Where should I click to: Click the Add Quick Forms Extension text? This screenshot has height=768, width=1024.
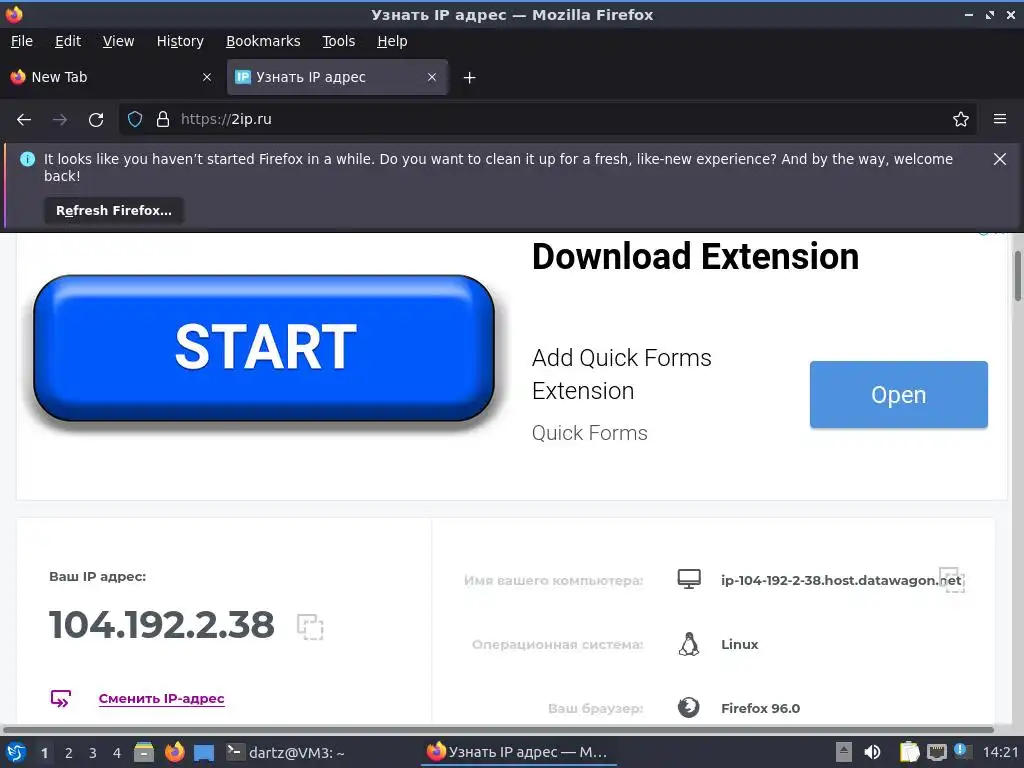click(x=621, y=374)
